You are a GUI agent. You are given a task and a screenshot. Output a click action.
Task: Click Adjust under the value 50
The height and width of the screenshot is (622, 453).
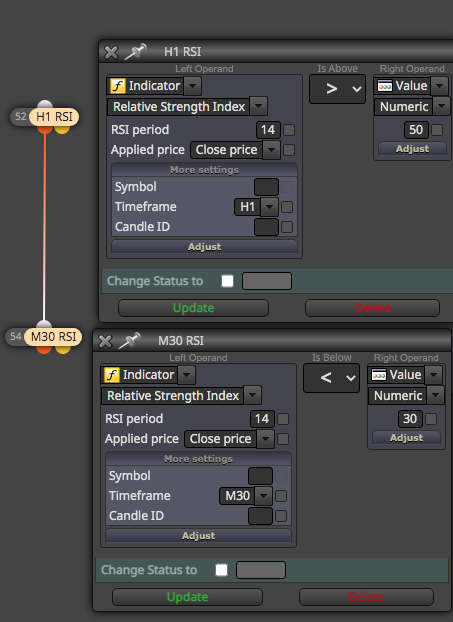pos(413,149)
